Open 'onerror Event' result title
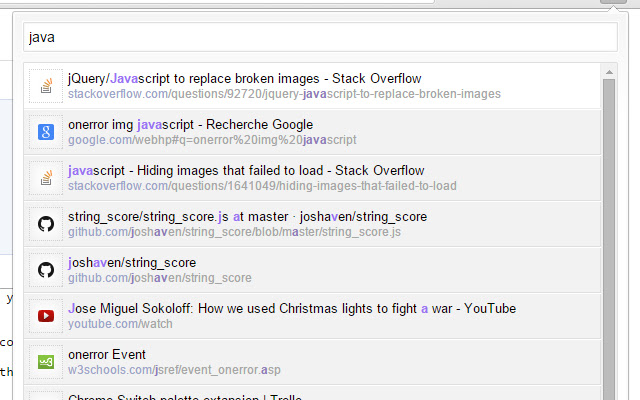This screenshot has height=400, width=640. 107,355
